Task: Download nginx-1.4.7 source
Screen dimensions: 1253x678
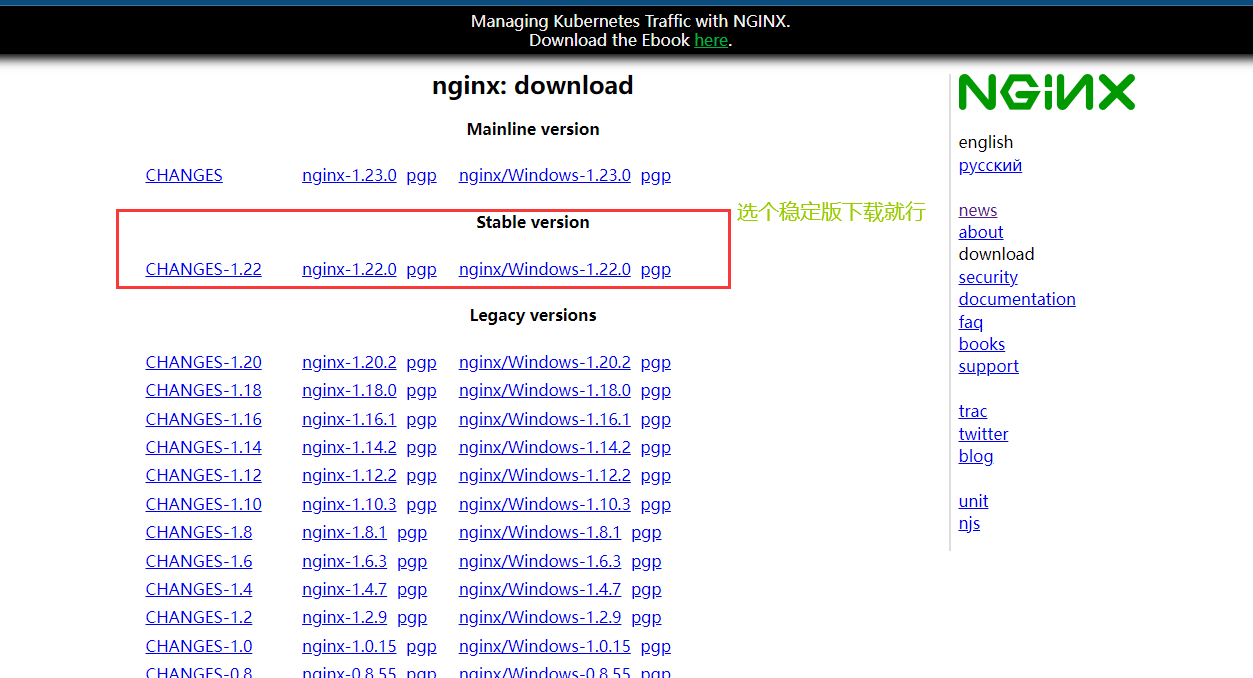Action: [x=344, y=589]
